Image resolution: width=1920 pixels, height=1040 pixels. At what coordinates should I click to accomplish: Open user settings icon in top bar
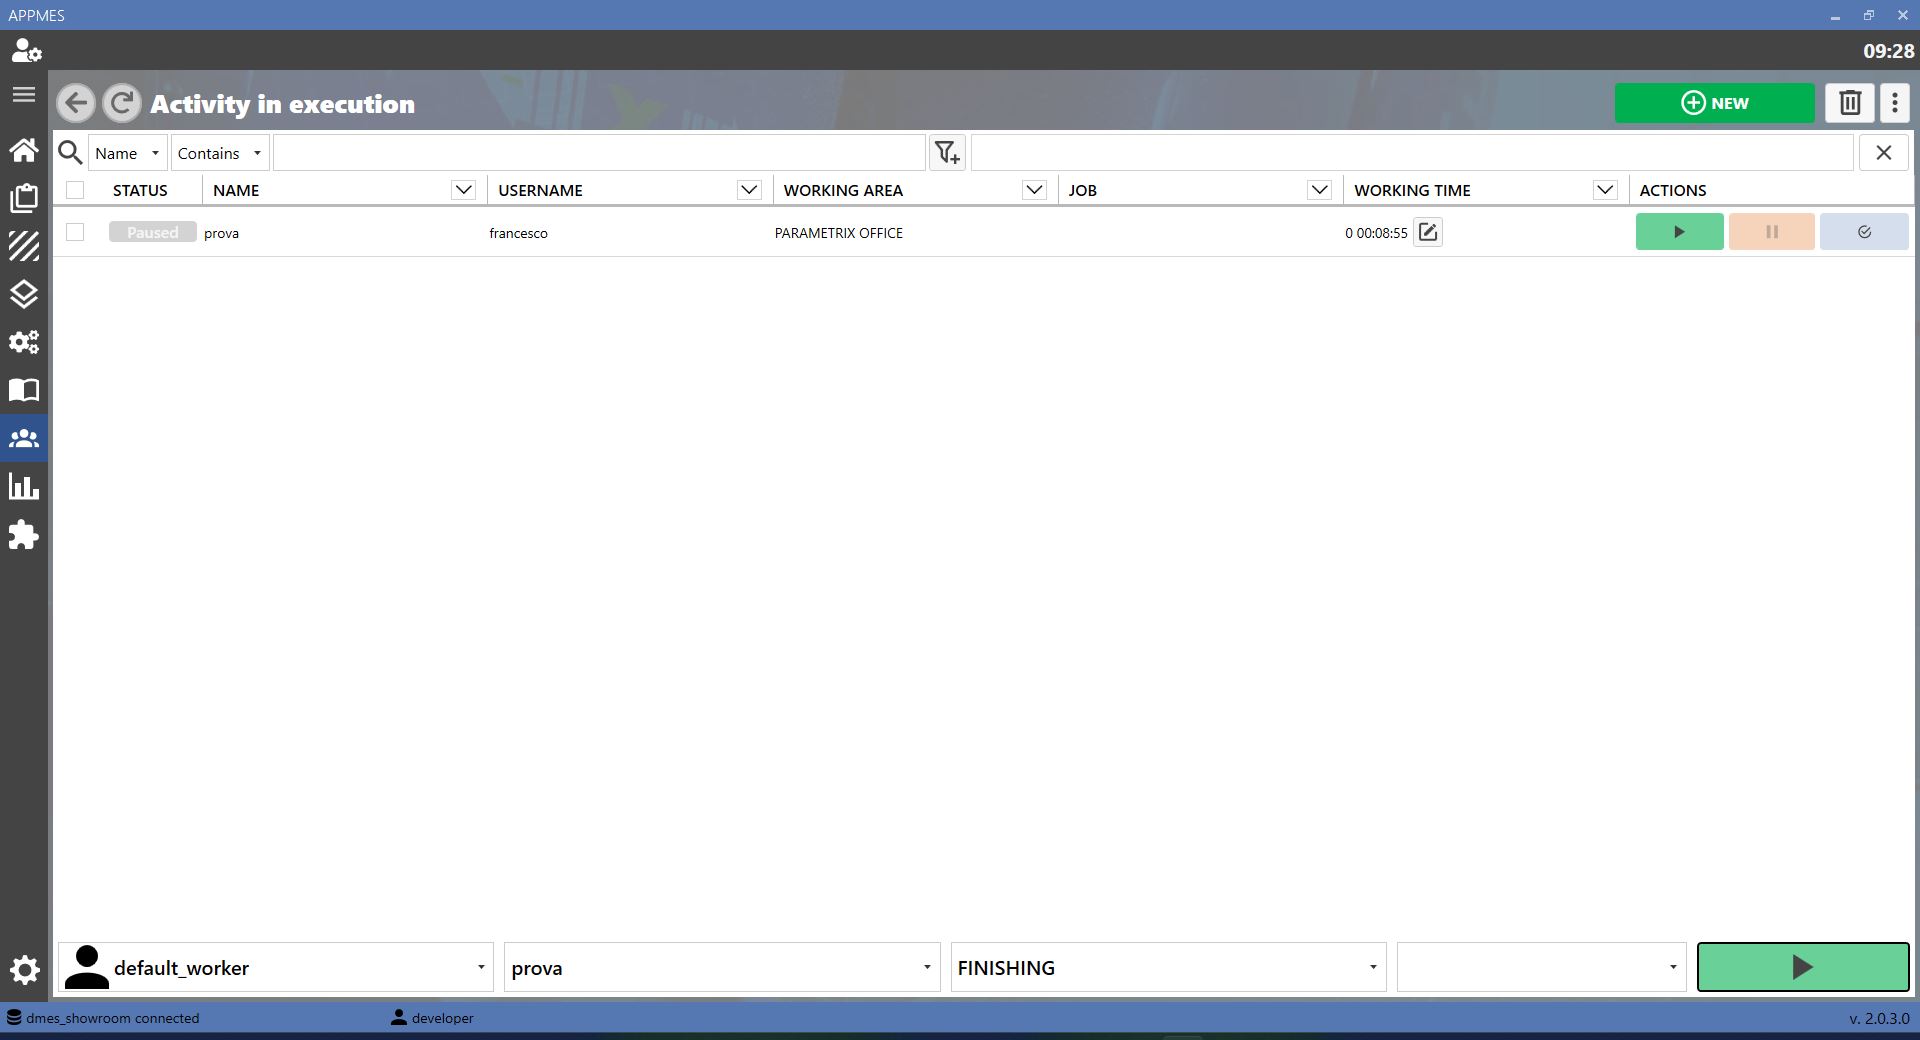26,51
